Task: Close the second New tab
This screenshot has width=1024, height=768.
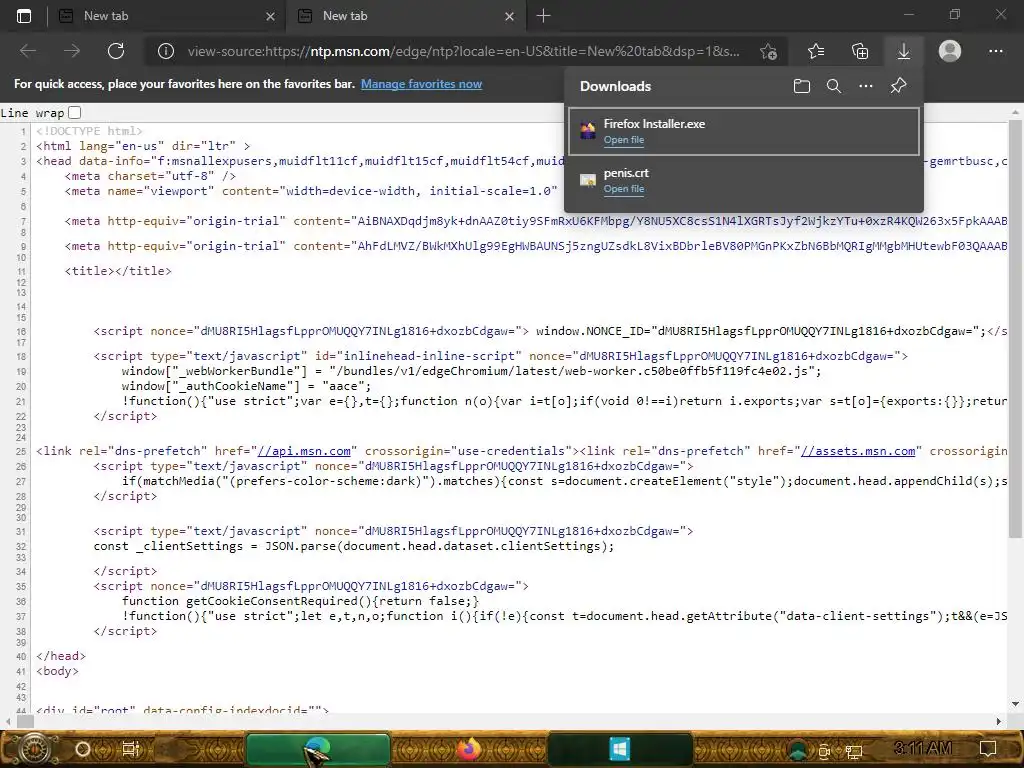Action: (509, 16)
